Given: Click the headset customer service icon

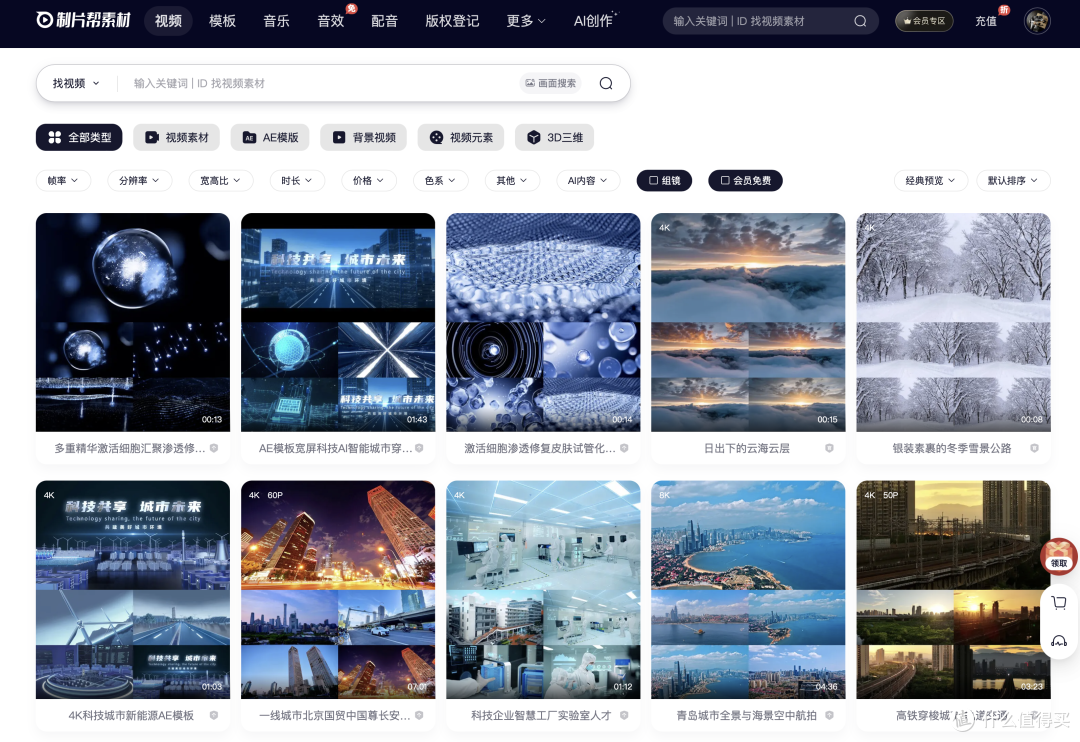Looking at the screenshot, I should pyautogui.click(x=1059, y=641).
